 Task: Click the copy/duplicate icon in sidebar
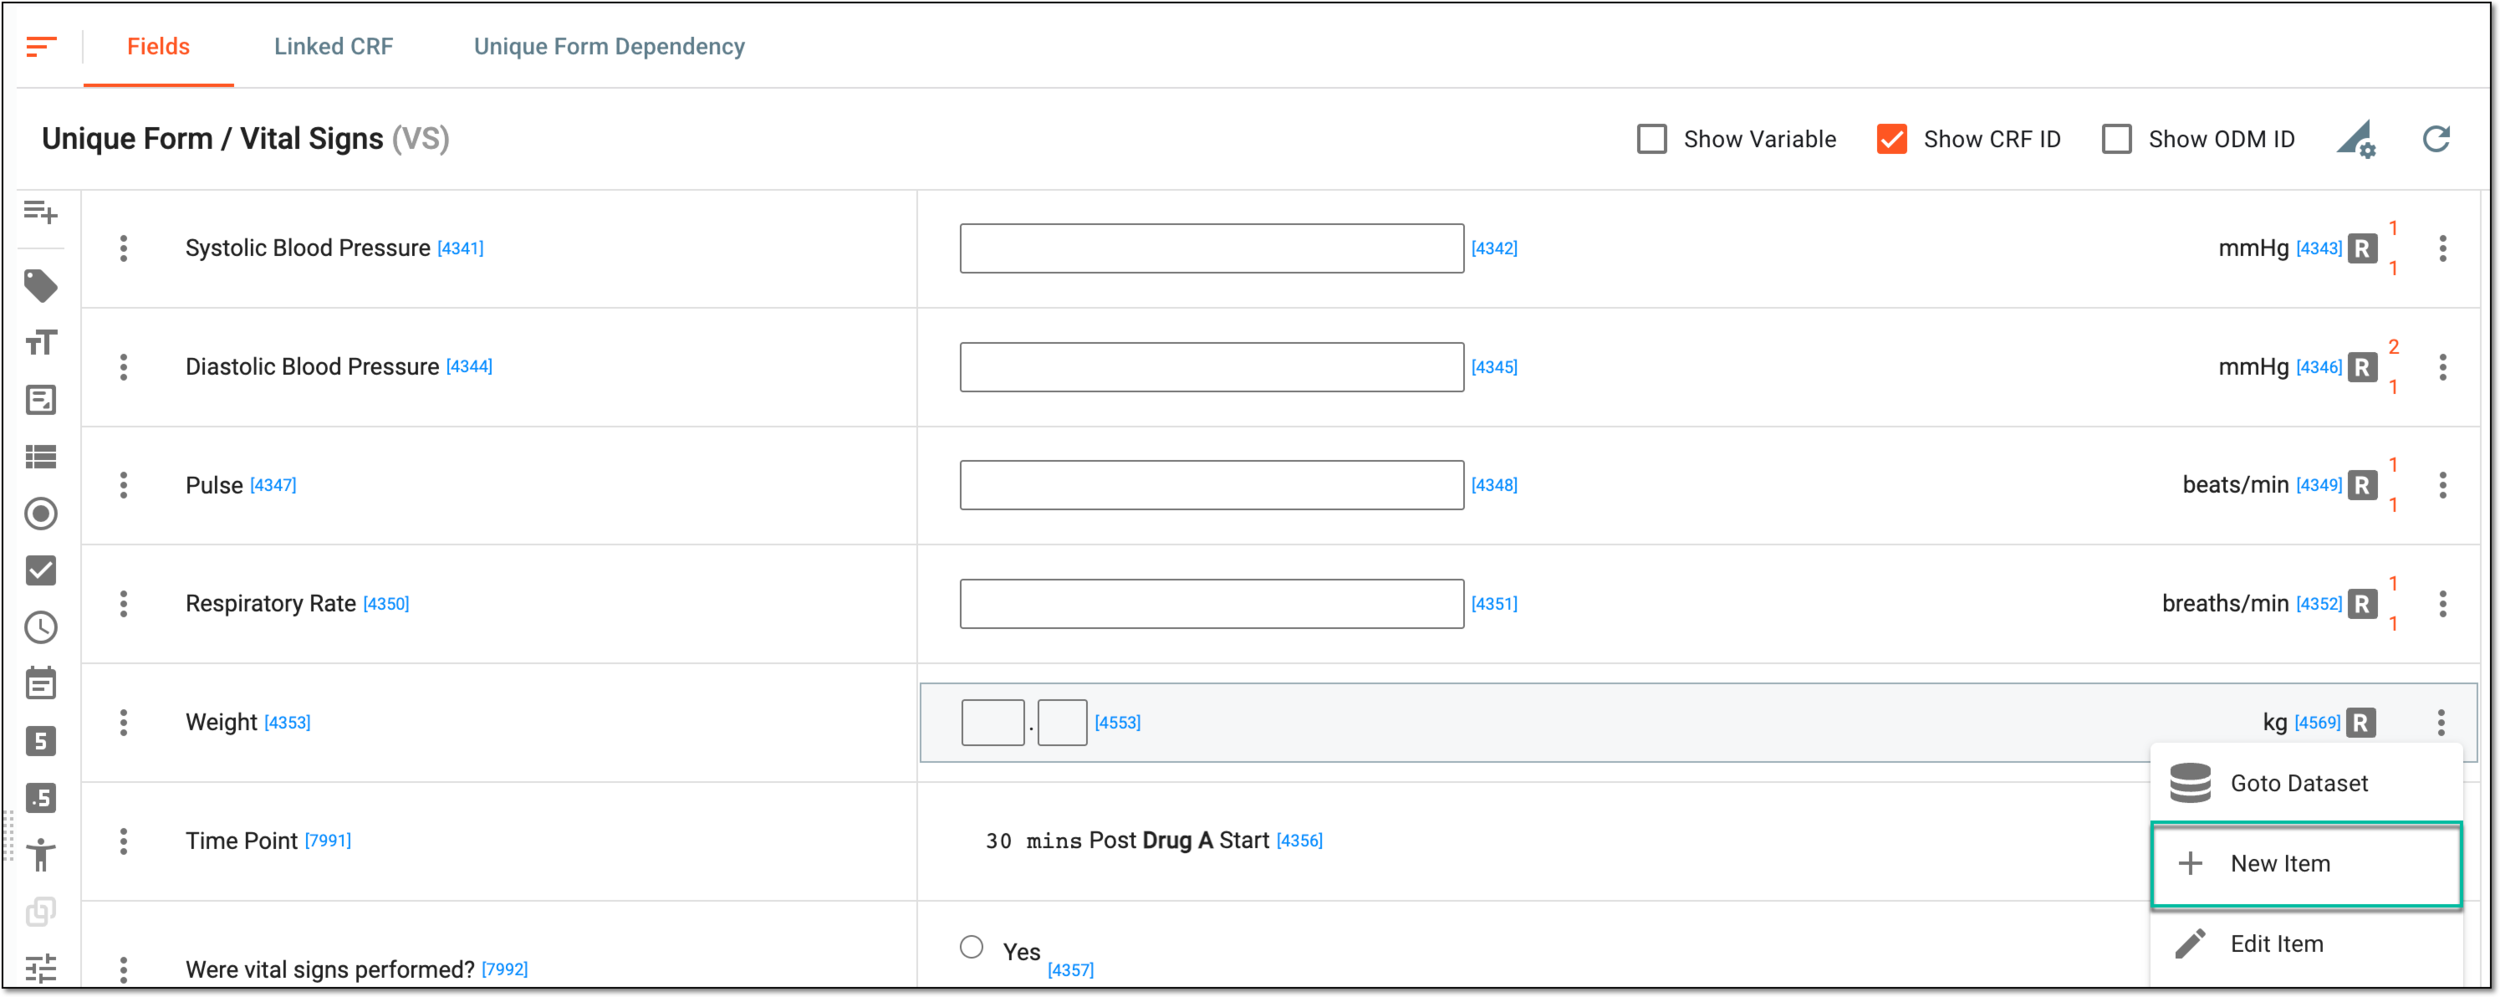pos(41,912)
